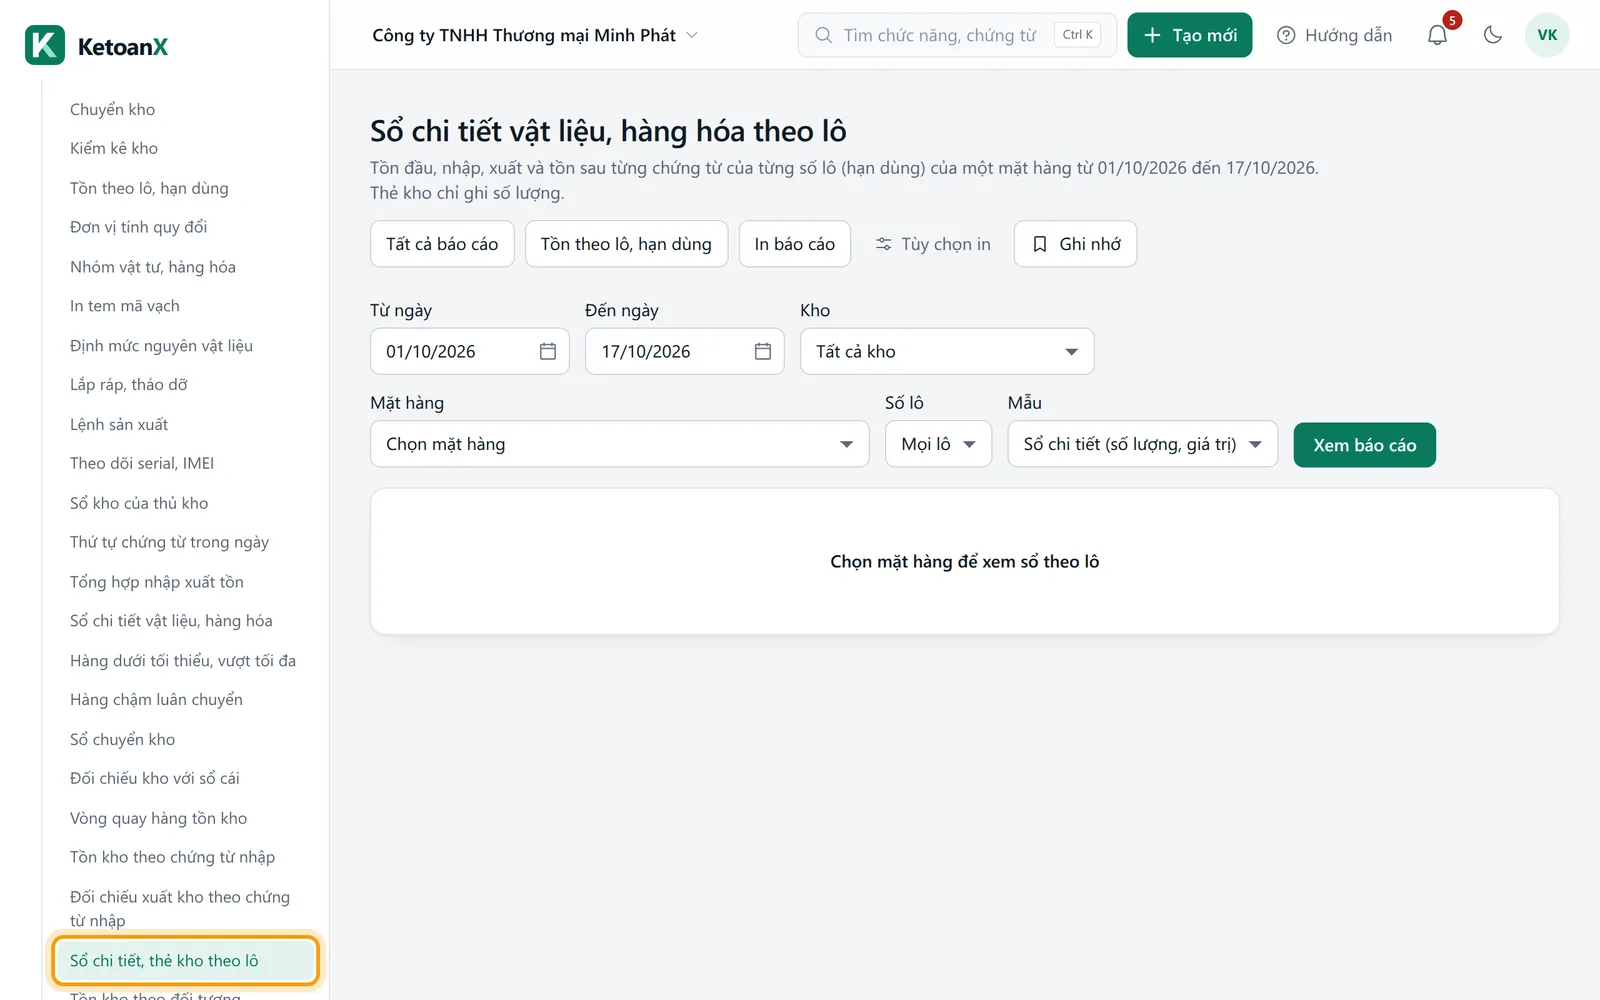
Task: Open Tổng hợp nhập xuất tồn menu
Action: tap(157, 582)
